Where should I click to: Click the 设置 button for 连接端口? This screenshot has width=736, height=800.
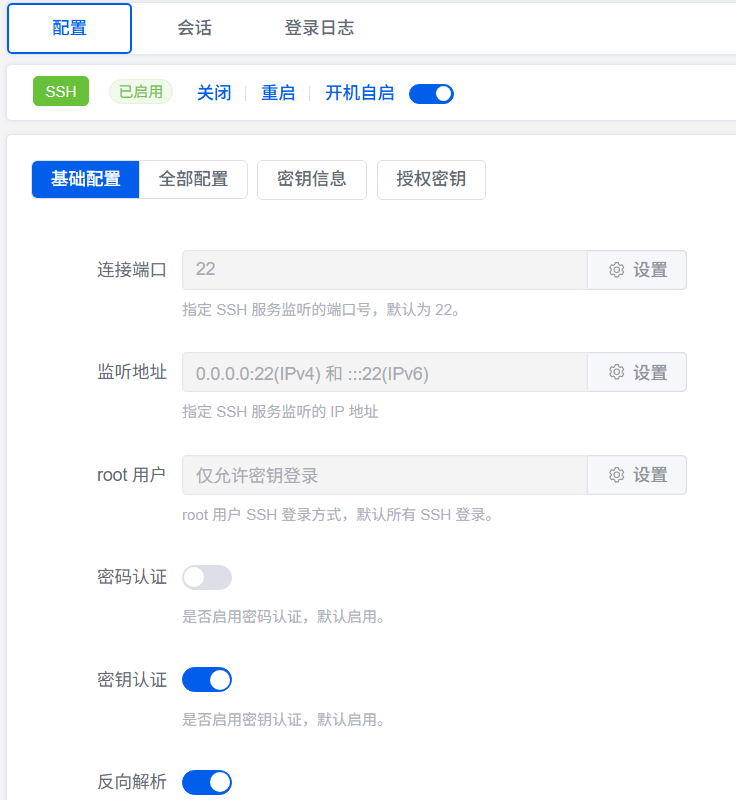click(637, 270)
